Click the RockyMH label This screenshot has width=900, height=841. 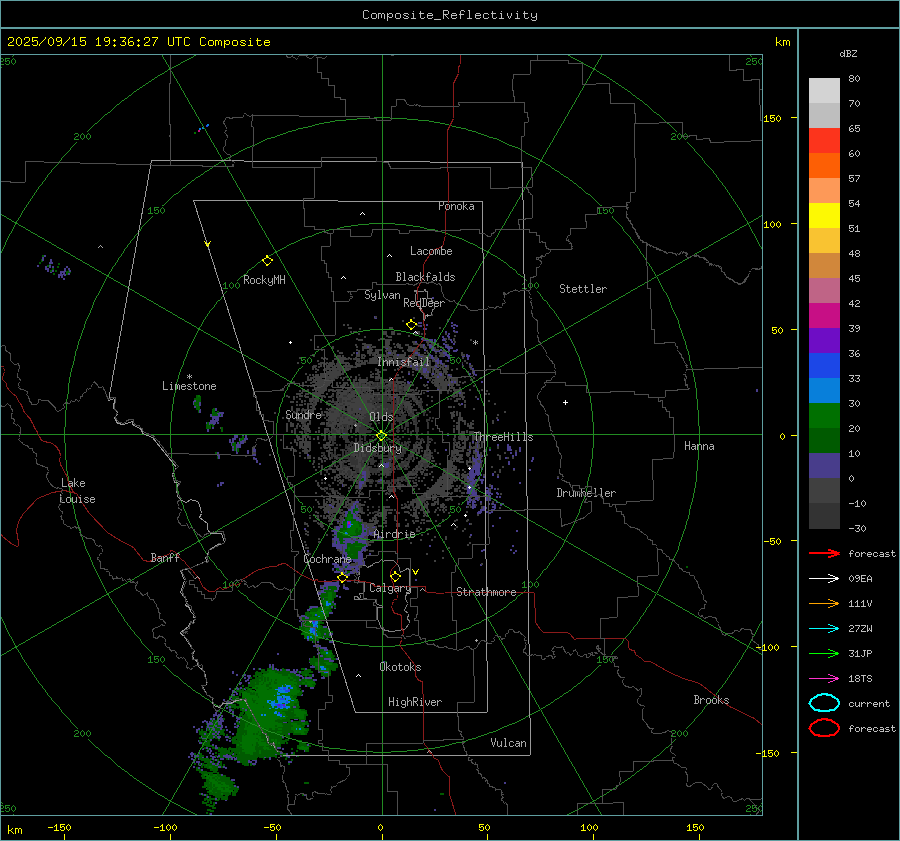pos(264,280)
